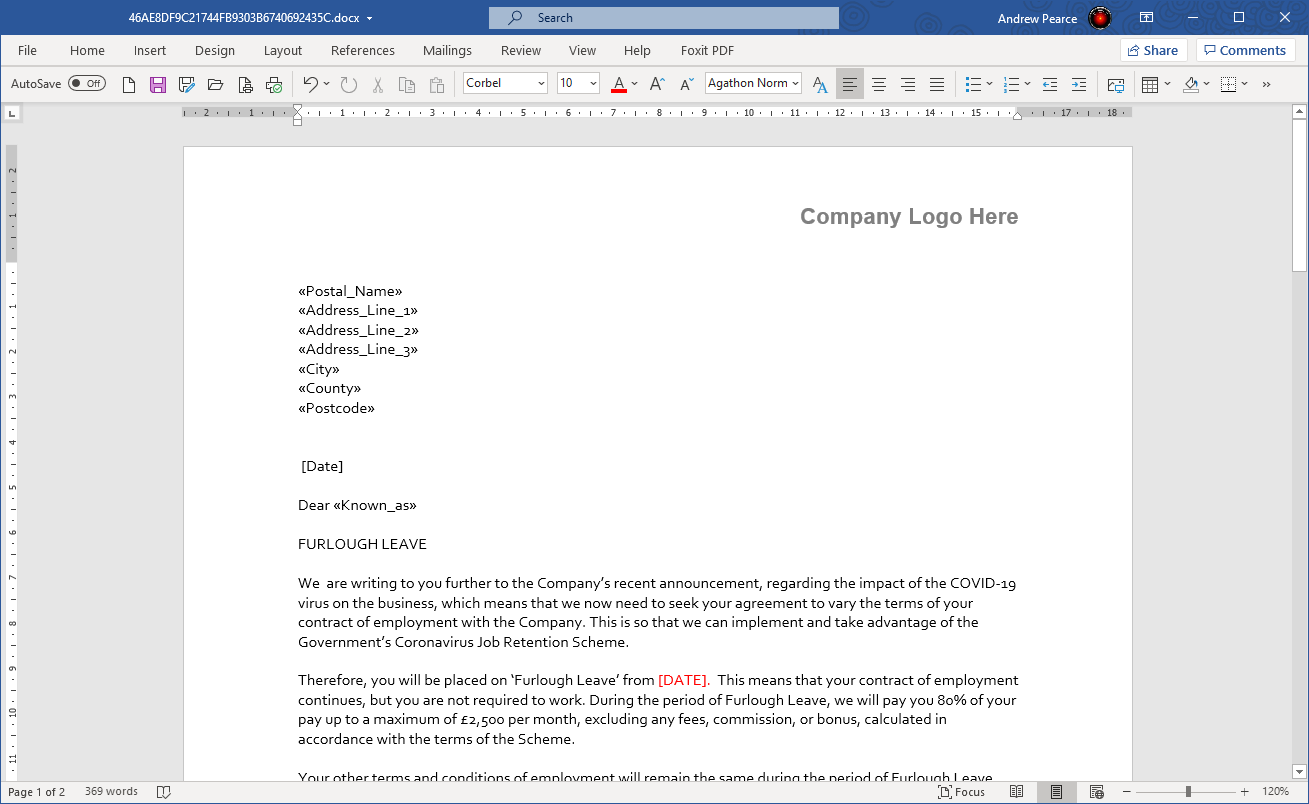Open the Insert Picture icon on the ribbon
1309x804 pixels.
tap(1115, 84)
